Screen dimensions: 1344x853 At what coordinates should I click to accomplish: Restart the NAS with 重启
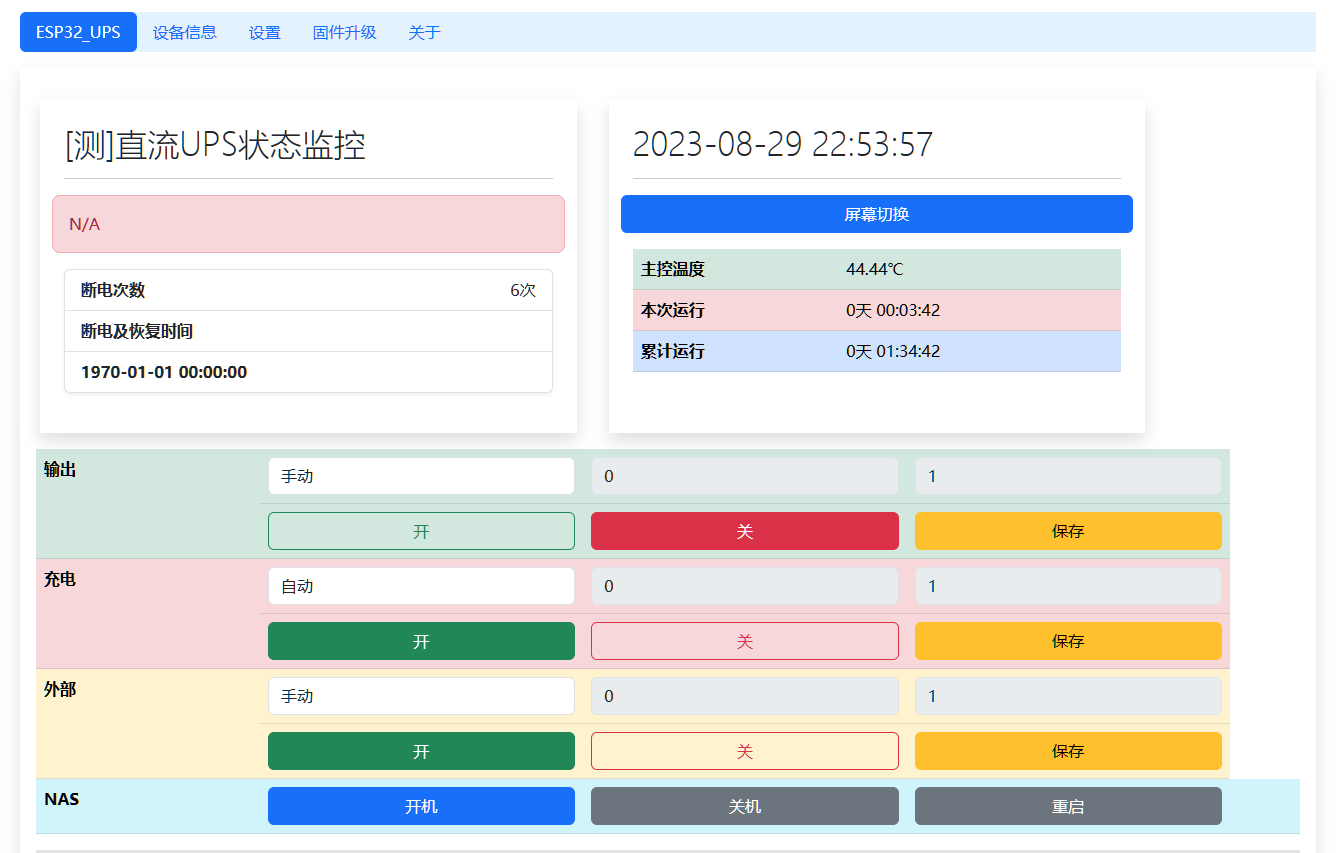click(1068, 806)
